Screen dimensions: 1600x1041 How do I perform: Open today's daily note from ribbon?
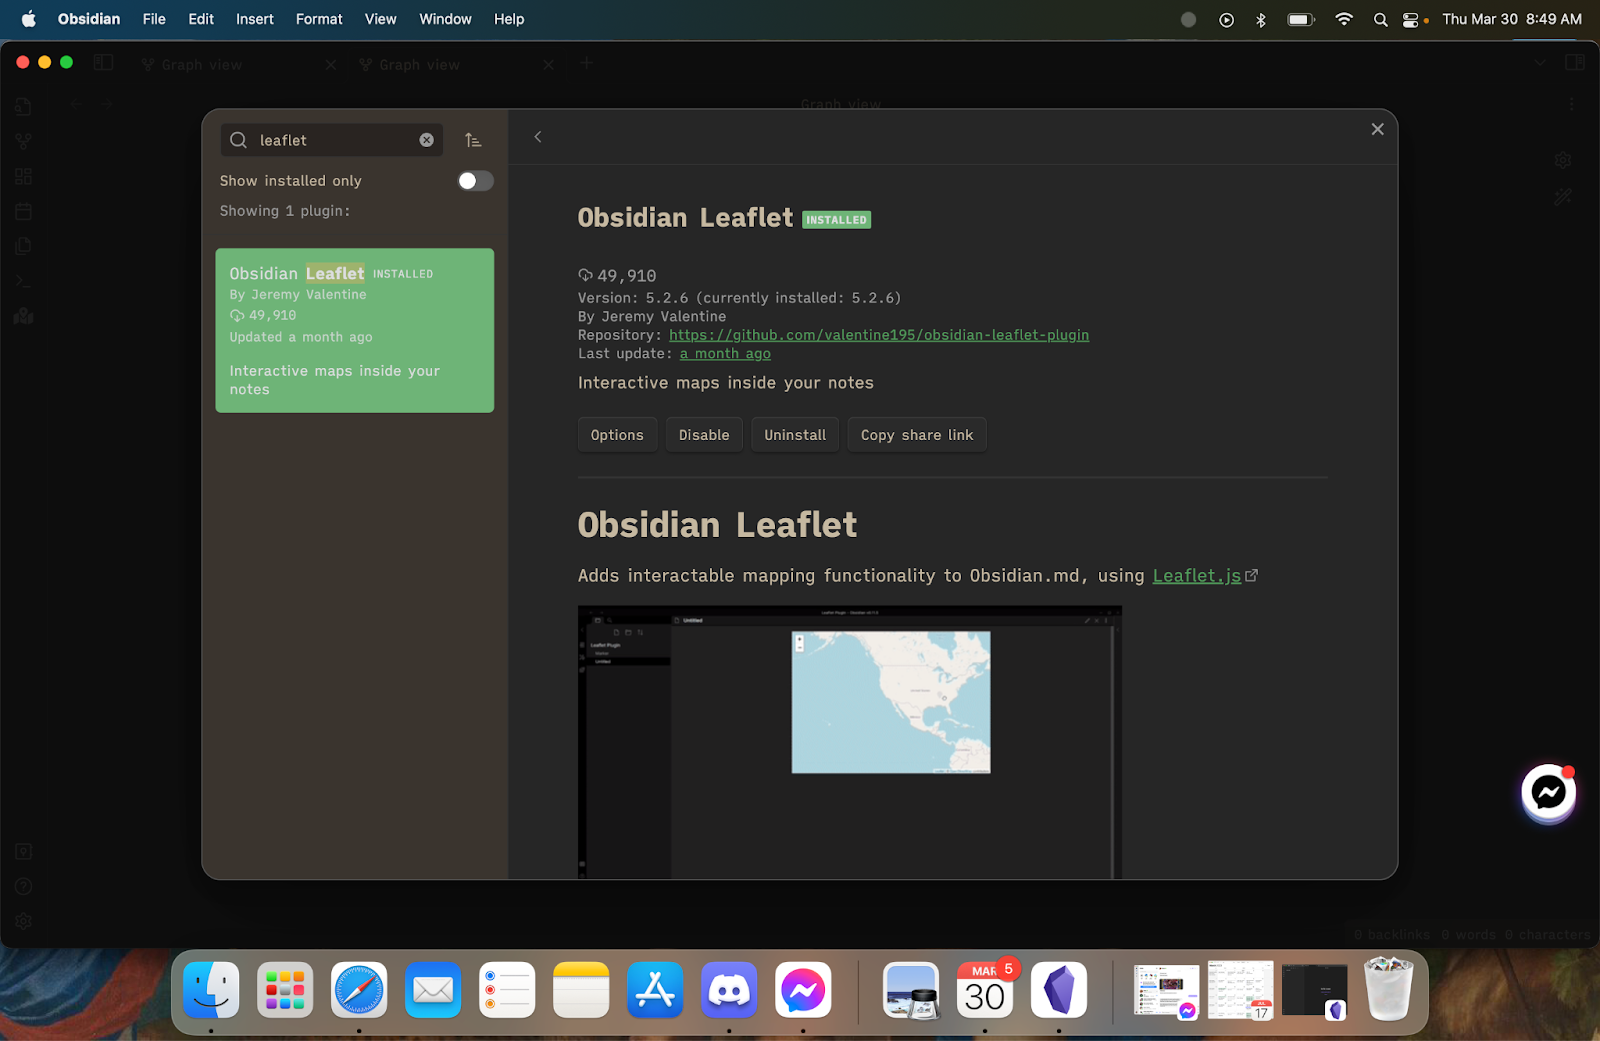(x=24, y=211)
